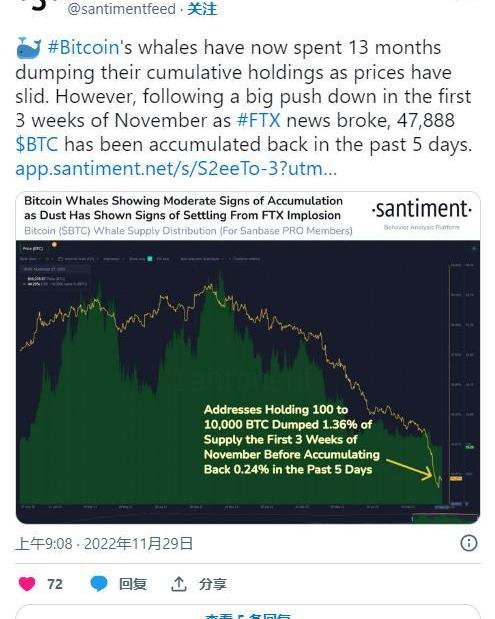Click the profile avatar at top left
495x619 pixels.
[41, 5]
